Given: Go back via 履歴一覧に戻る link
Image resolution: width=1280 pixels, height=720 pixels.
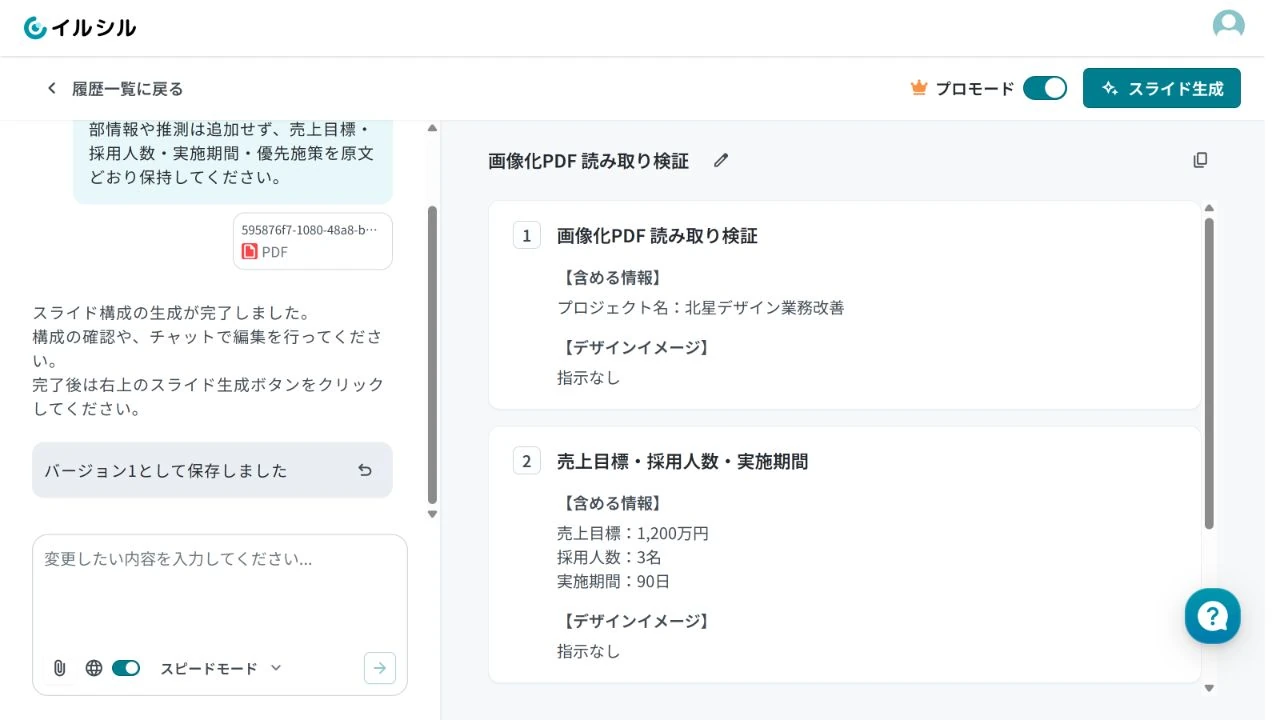Looking at the screenshot, I should (128, 89).
